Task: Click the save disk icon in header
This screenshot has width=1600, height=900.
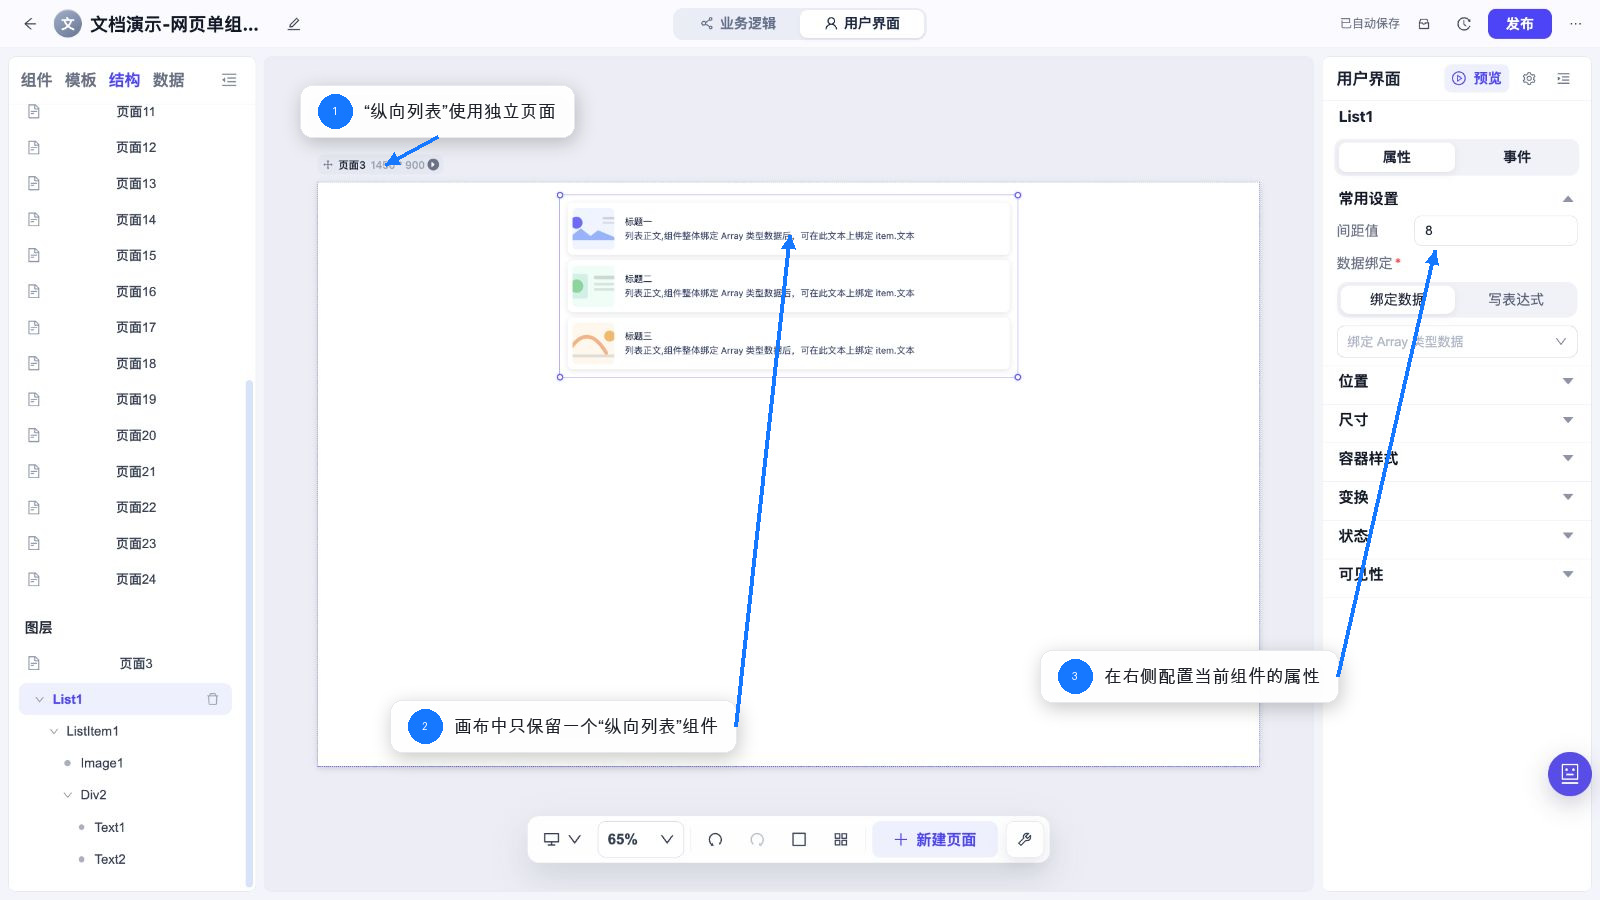Action: click(1424, 24)
